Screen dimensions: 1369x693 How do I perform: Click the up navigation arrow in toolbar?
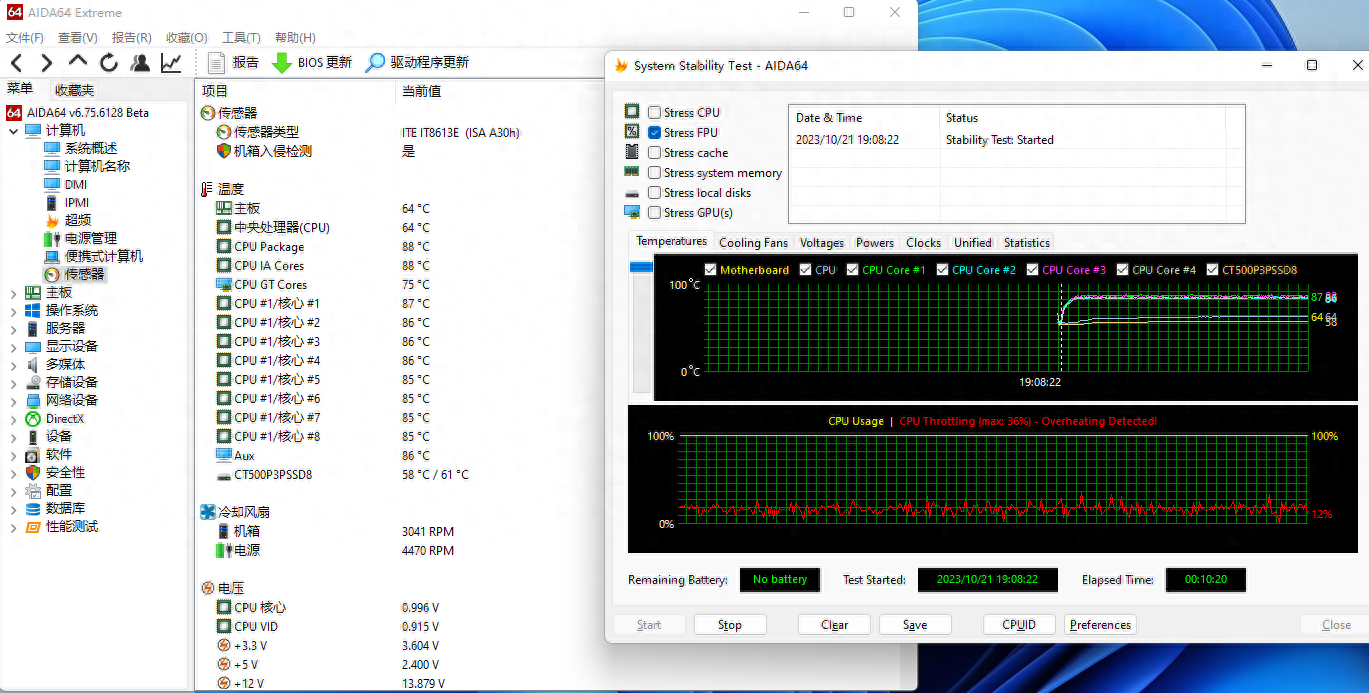[x=78, y=63]
